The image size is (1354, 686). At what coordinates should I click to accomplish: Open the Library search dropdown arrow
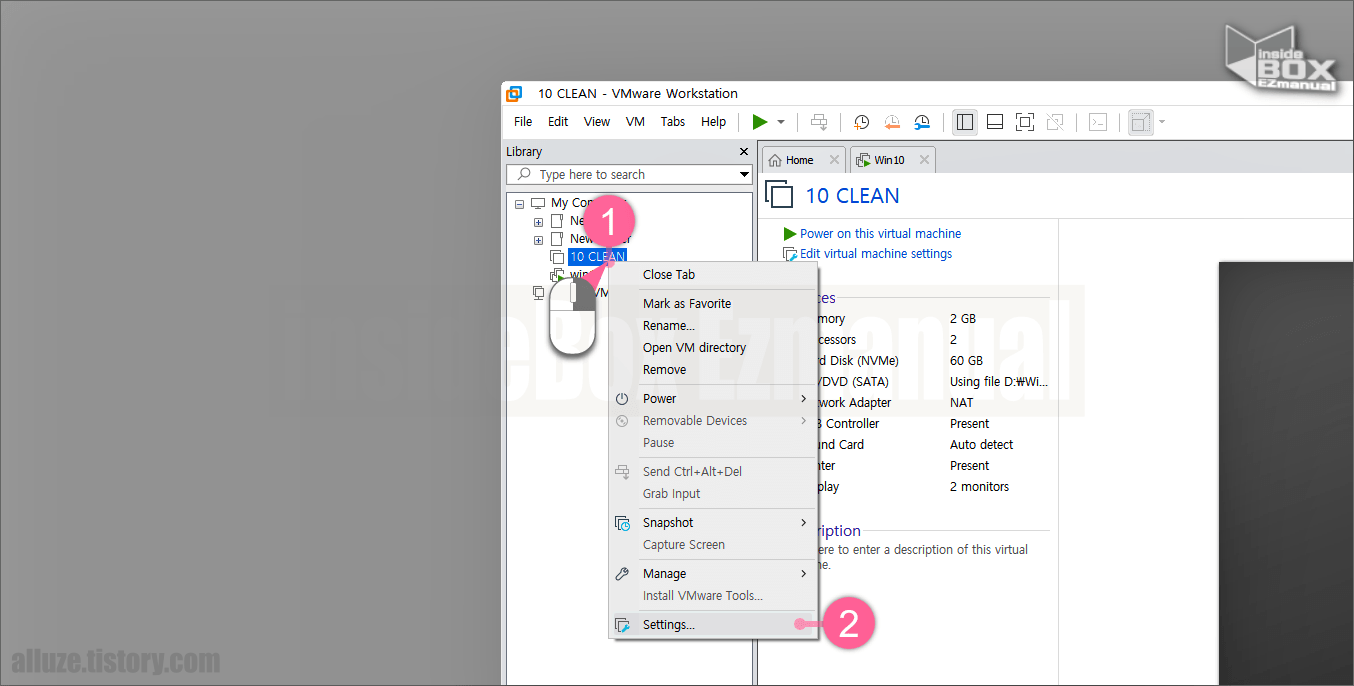(744, 174)
